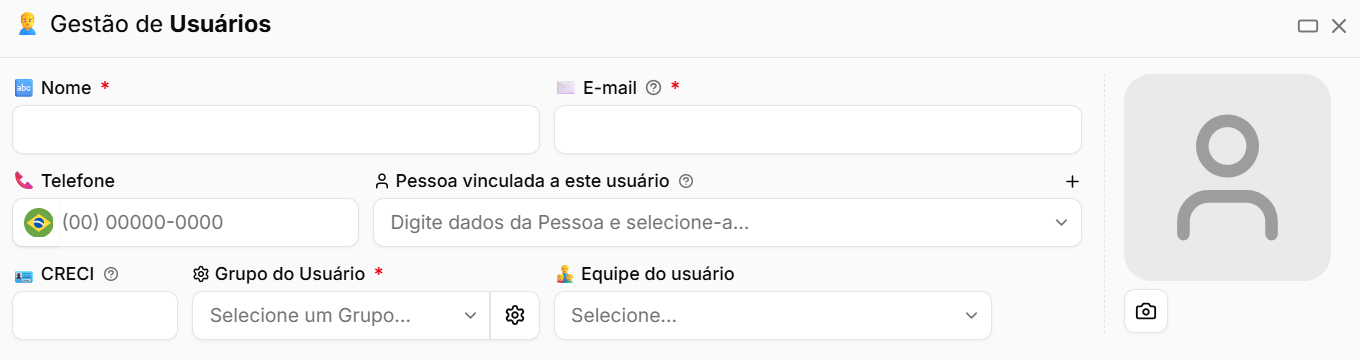The image size is (1360, 360).
Task: Click help icon beside Pessoa vinculada
Action: pyautogui.click(x=686, y=181)
